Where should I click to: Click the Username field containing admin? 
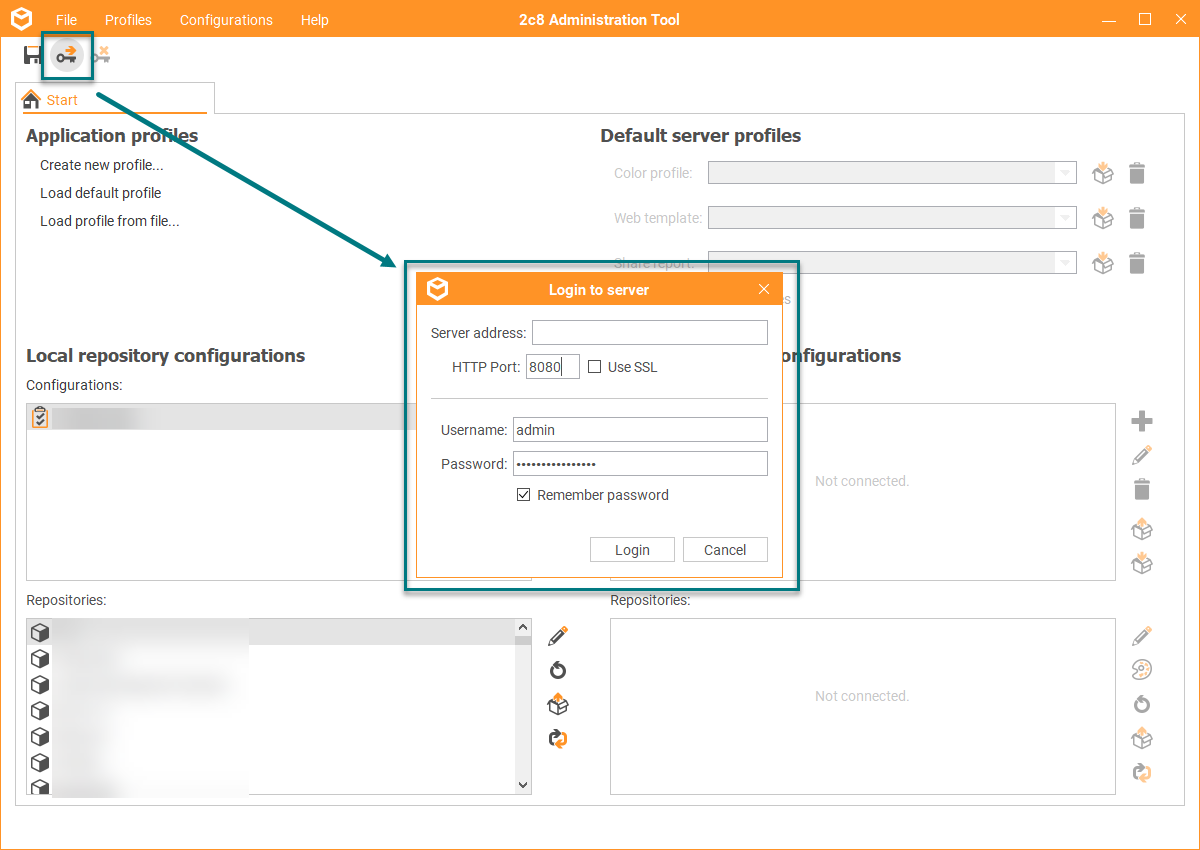[x=640, y=430]
